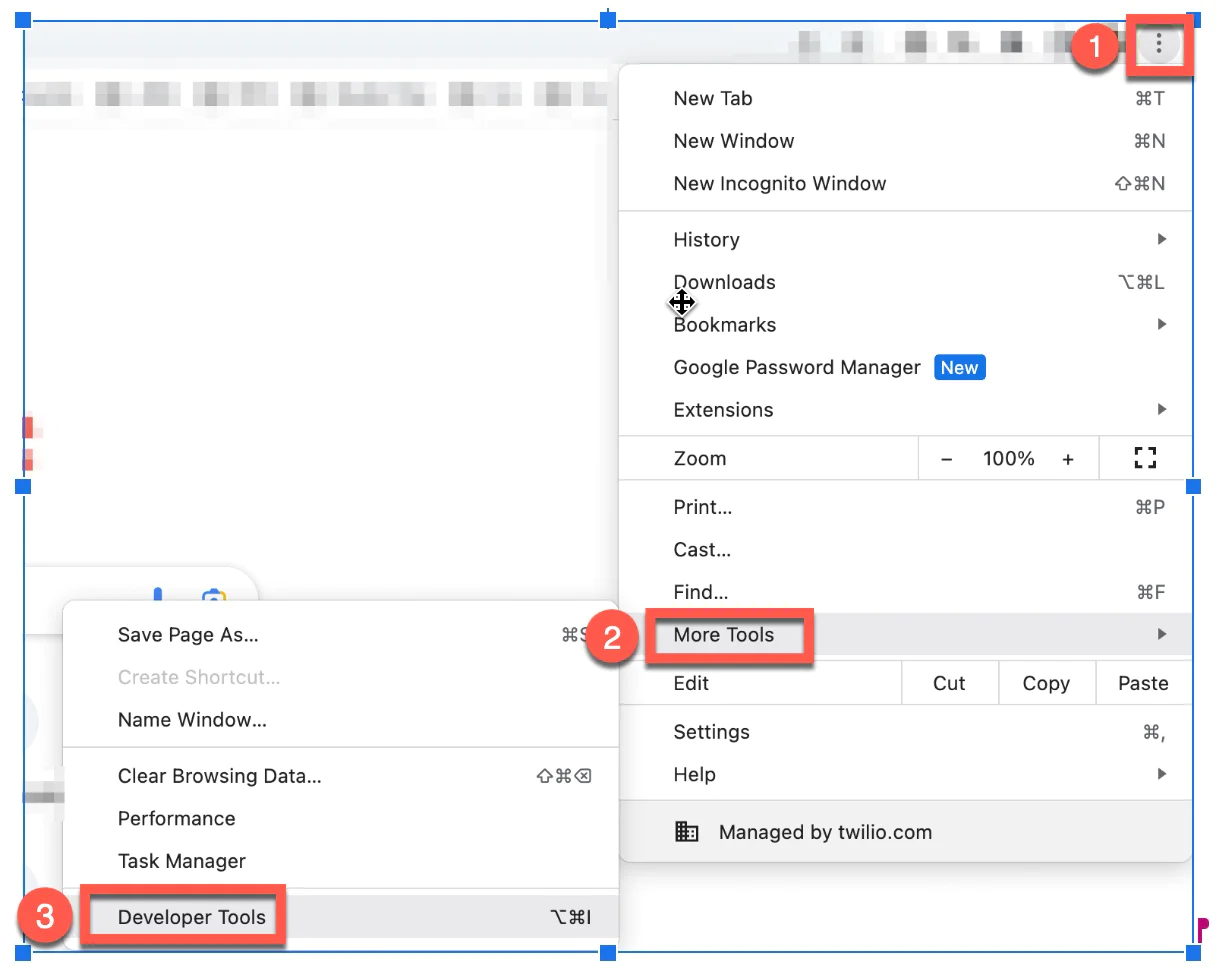Open the Help submenu arrow

click(x=1161, y=774)
